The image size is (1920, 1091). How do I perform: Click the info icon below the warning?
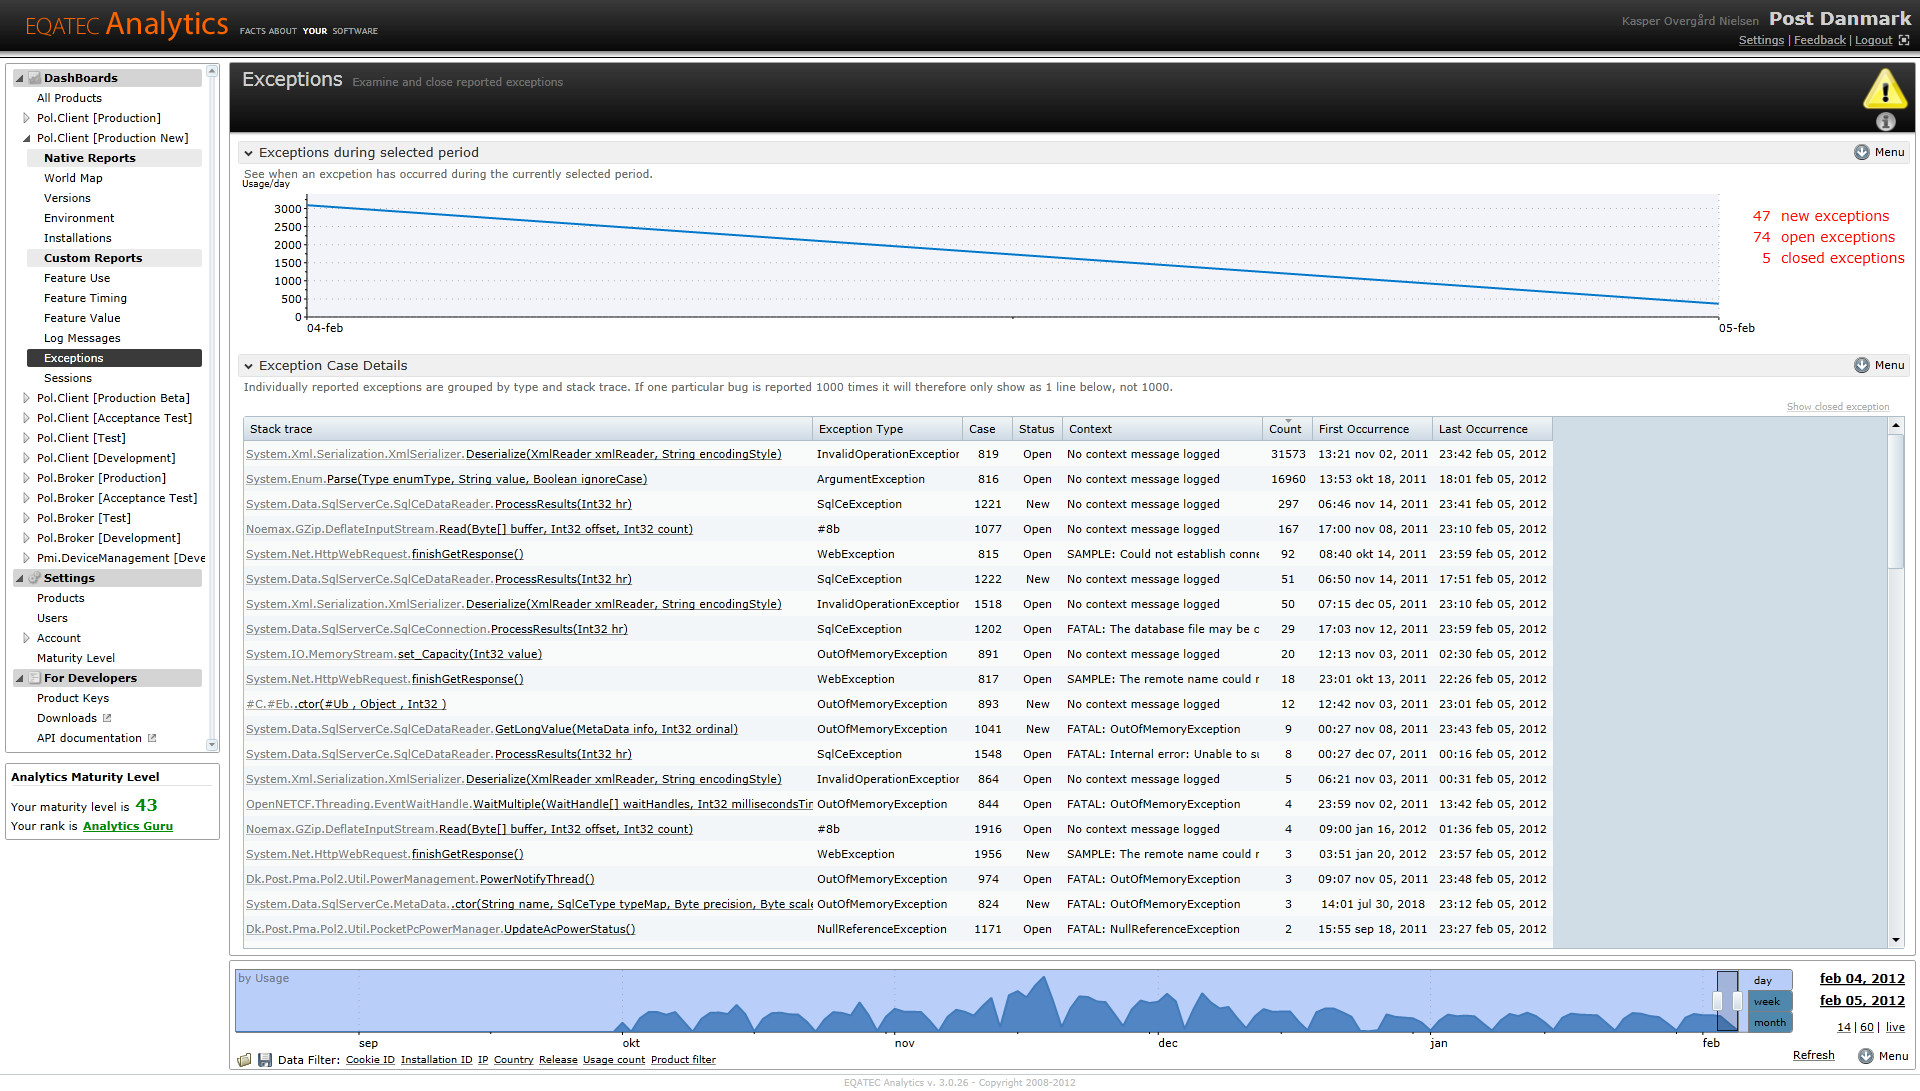click(1886, 122)
